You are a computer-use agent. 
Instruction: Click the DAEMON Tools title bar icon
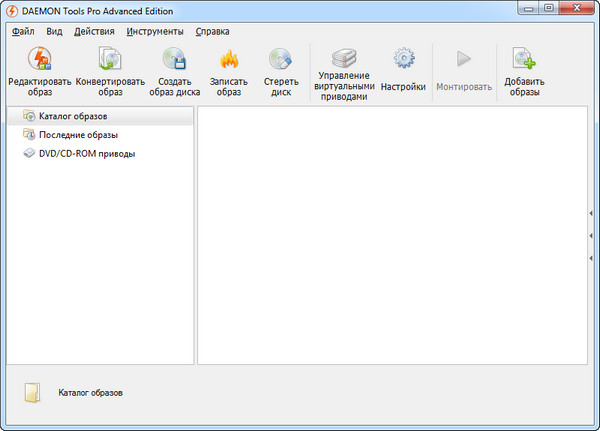(11, 10)
